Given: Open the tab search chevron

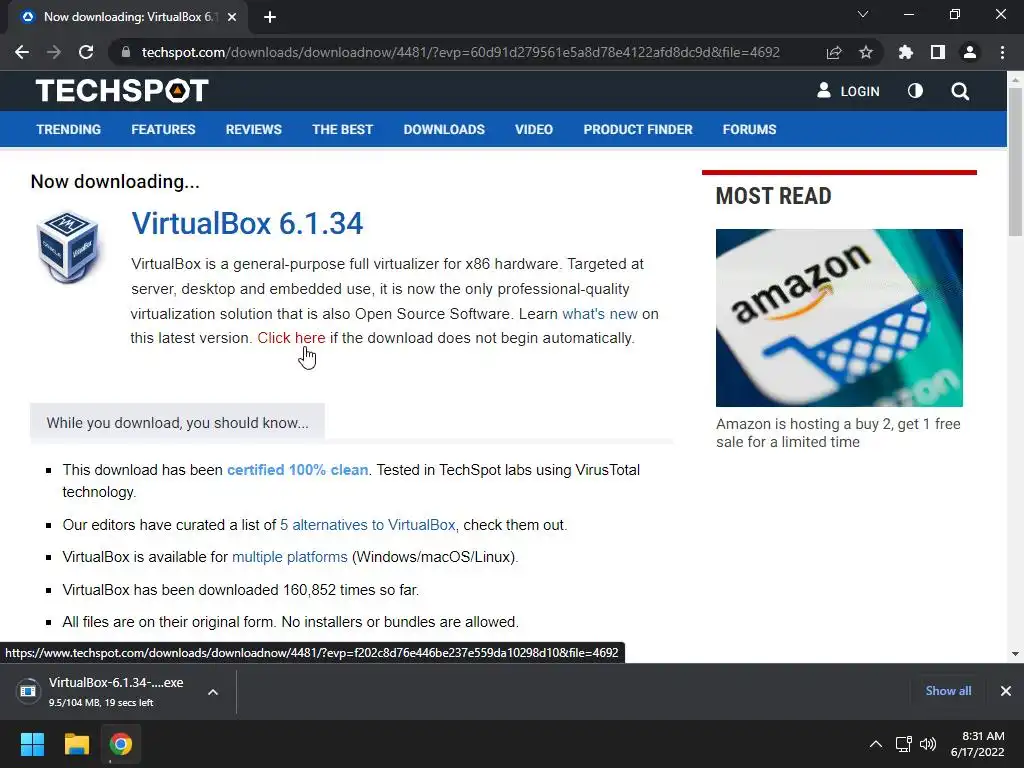Looking at the screenshot, I should point(863,14).
